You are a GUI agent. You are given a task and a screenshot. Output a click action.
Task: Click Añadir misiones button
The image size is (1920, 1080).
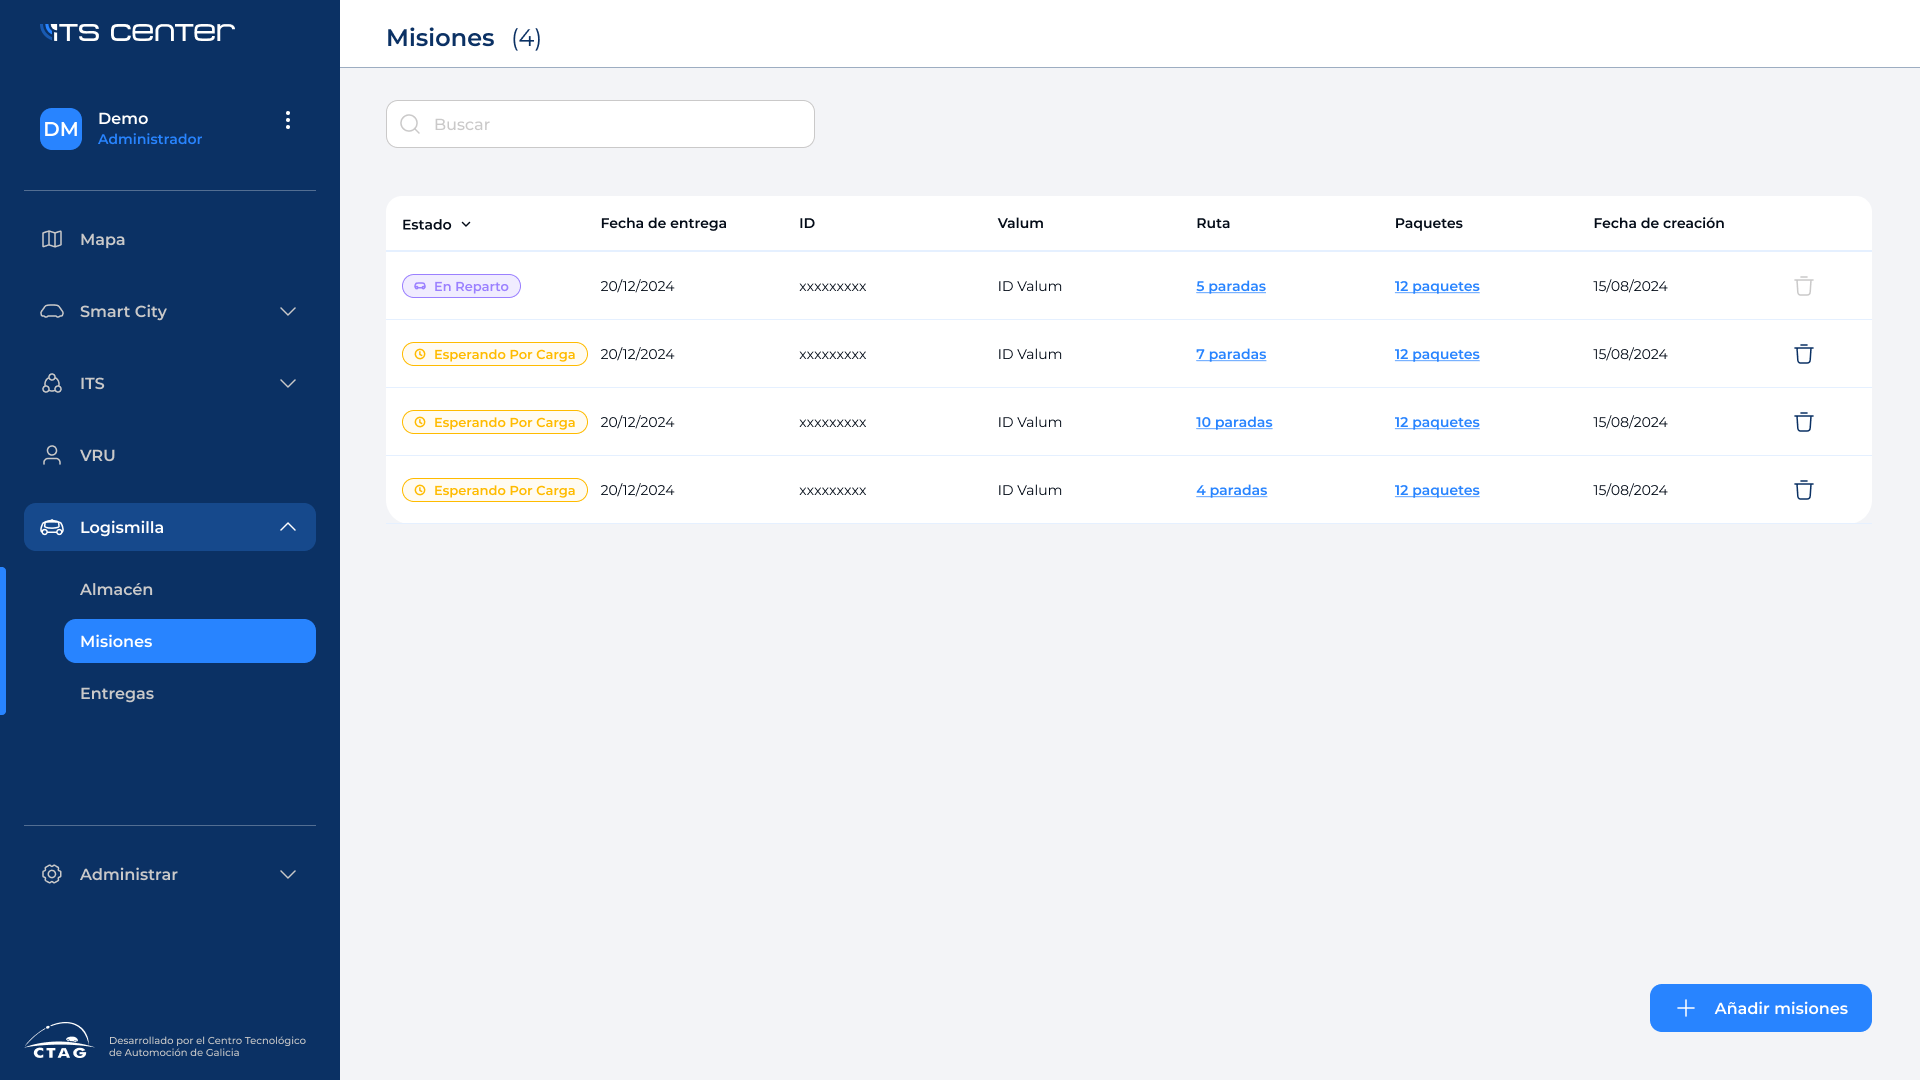click(1760, 1008)
